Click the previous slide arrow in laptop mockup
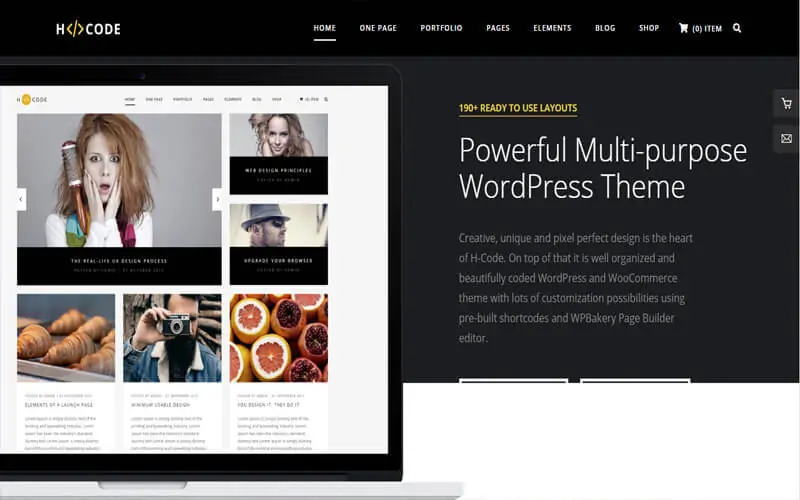800x500 pixels. (21, 199)
